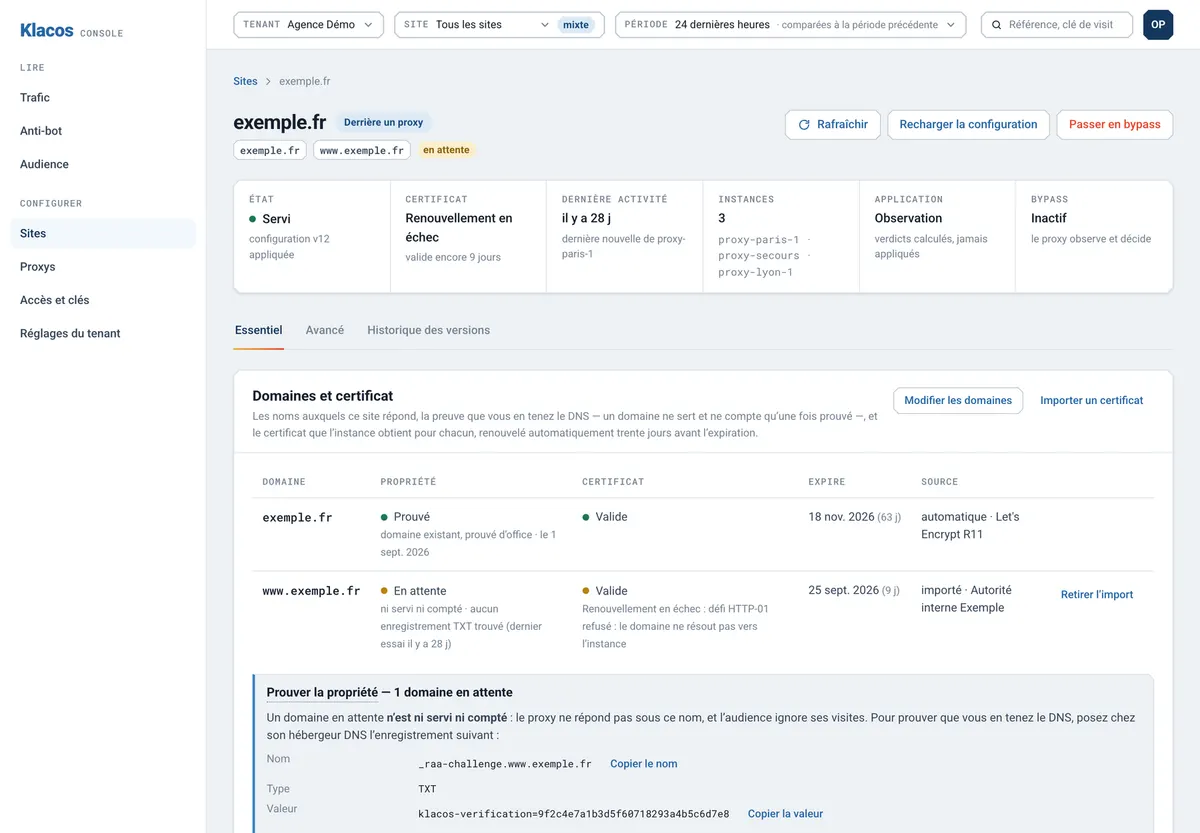Open Anti-bot in the sidebar
Viewport: 1200px width, 833px height.
(103, 131)
